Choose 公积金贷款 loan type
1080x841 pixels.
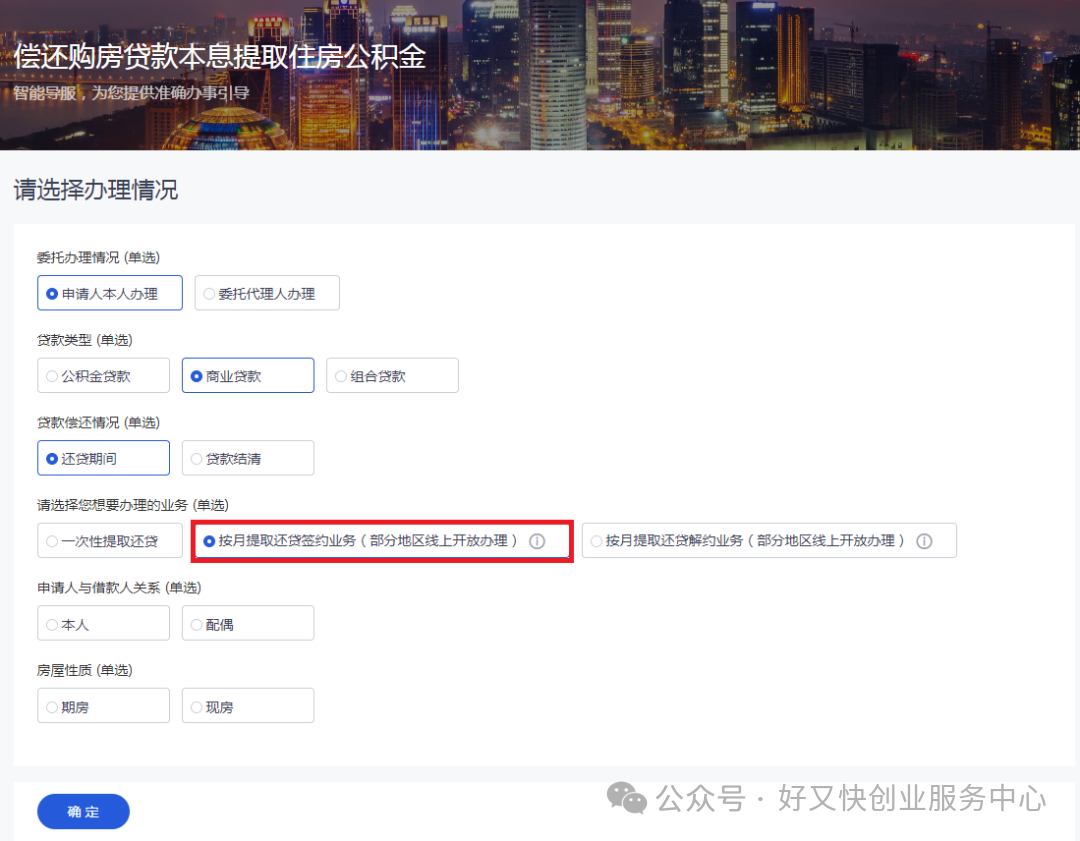pyautogui.click(x=103, y=376)
